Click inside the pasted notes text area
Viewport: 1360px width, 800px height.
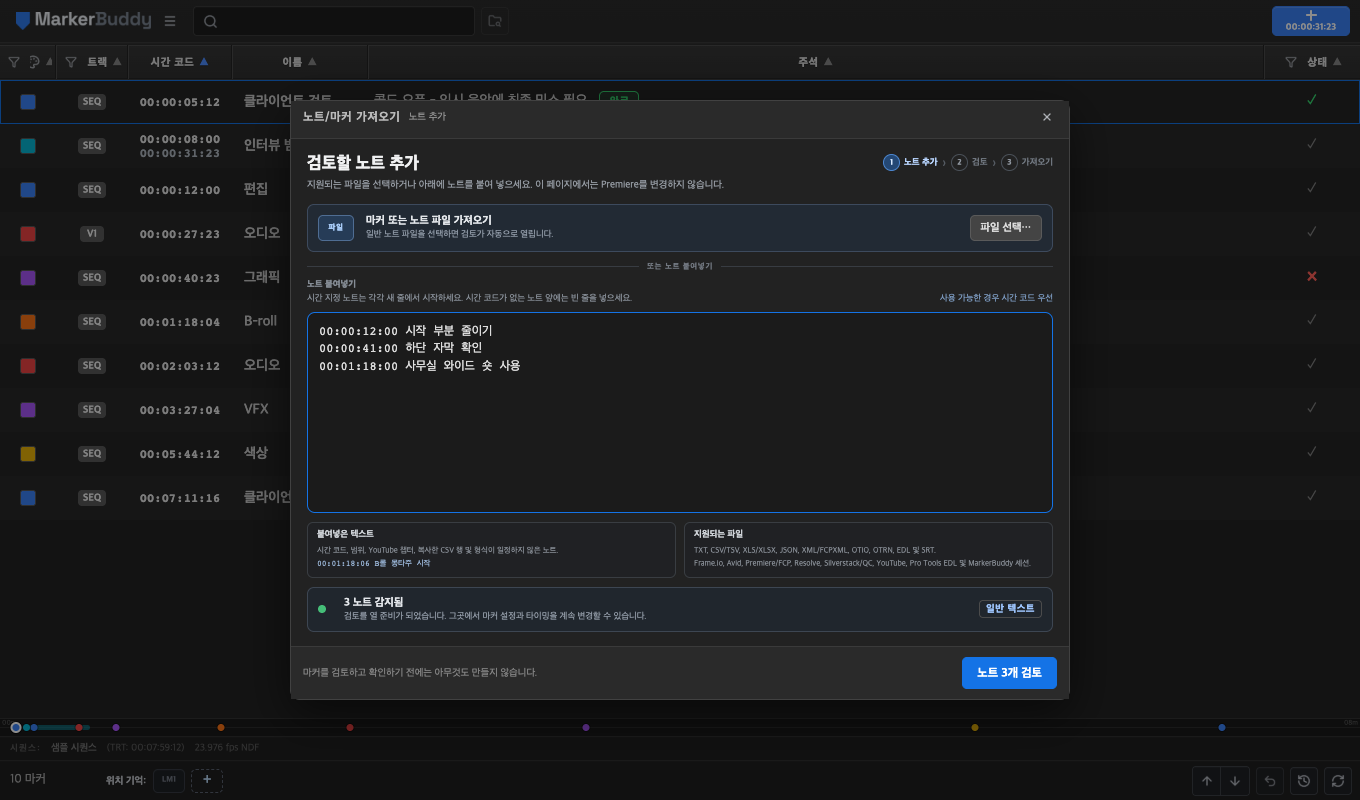tap(680, 412)
